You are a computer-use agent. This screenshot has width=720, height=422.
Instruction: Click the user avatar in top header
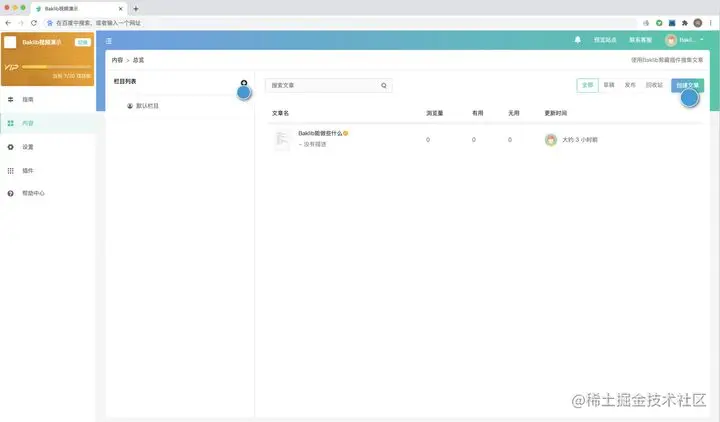click(x=671, y=40)
